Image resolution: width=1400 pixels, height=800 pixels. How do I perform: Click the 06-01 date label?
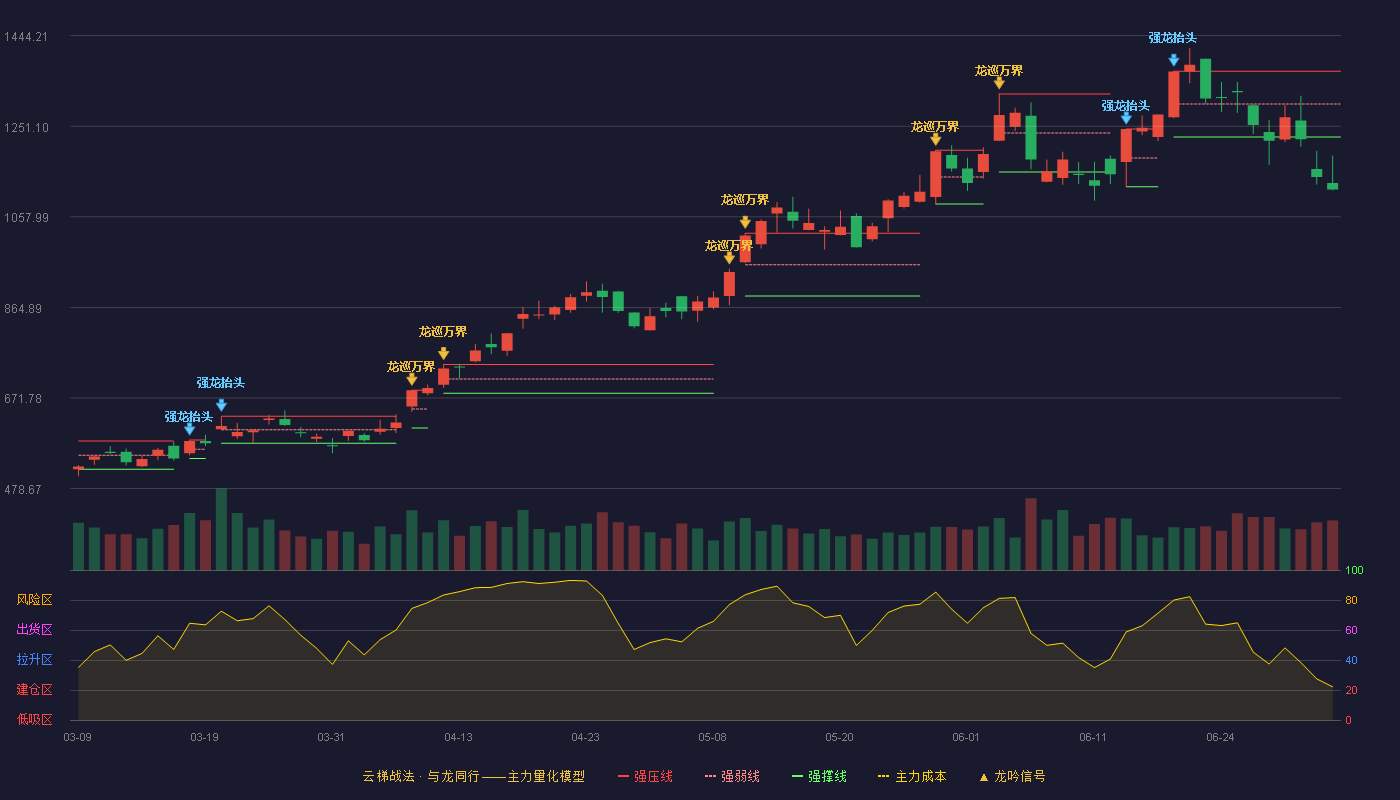966,737
